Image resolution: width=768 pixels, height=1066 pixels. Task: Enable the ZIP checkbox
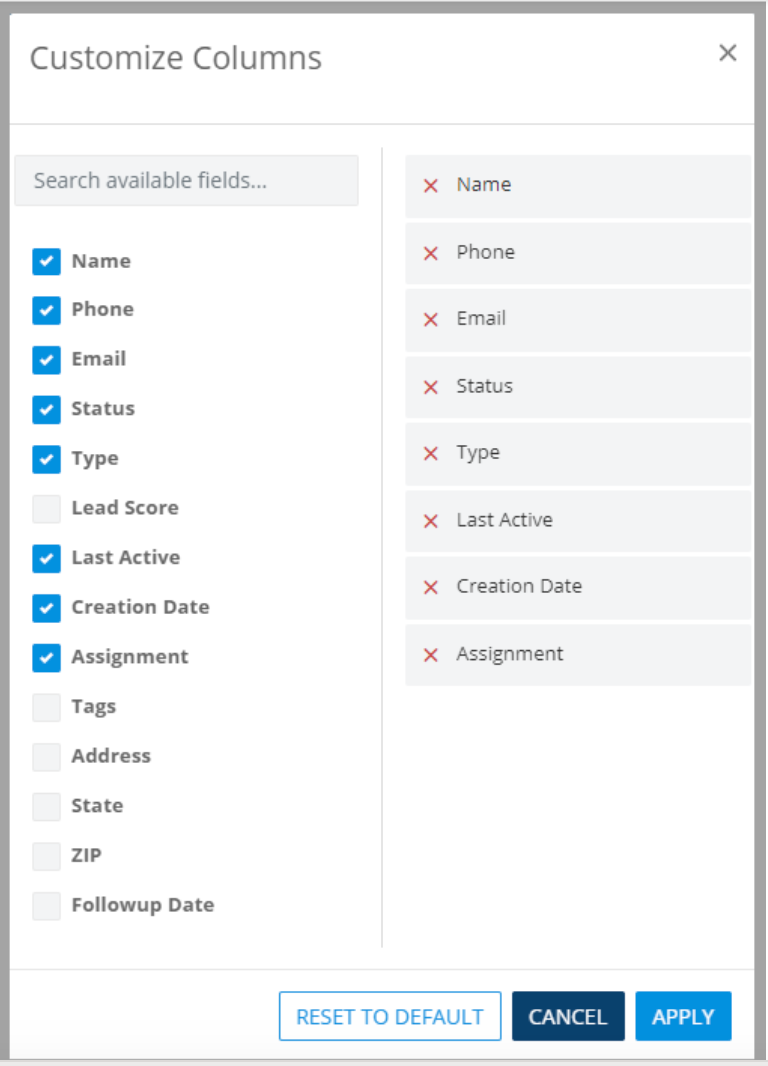46,857
